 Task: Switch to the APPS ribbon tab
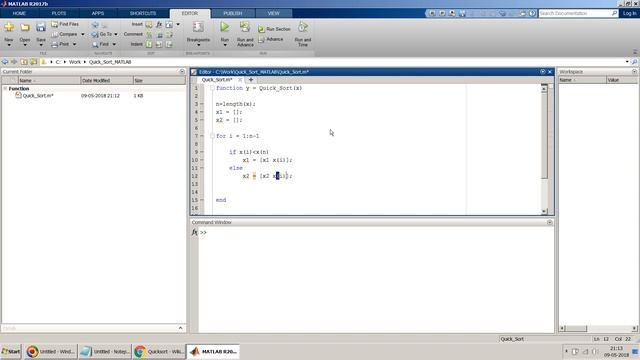point(98,13)
